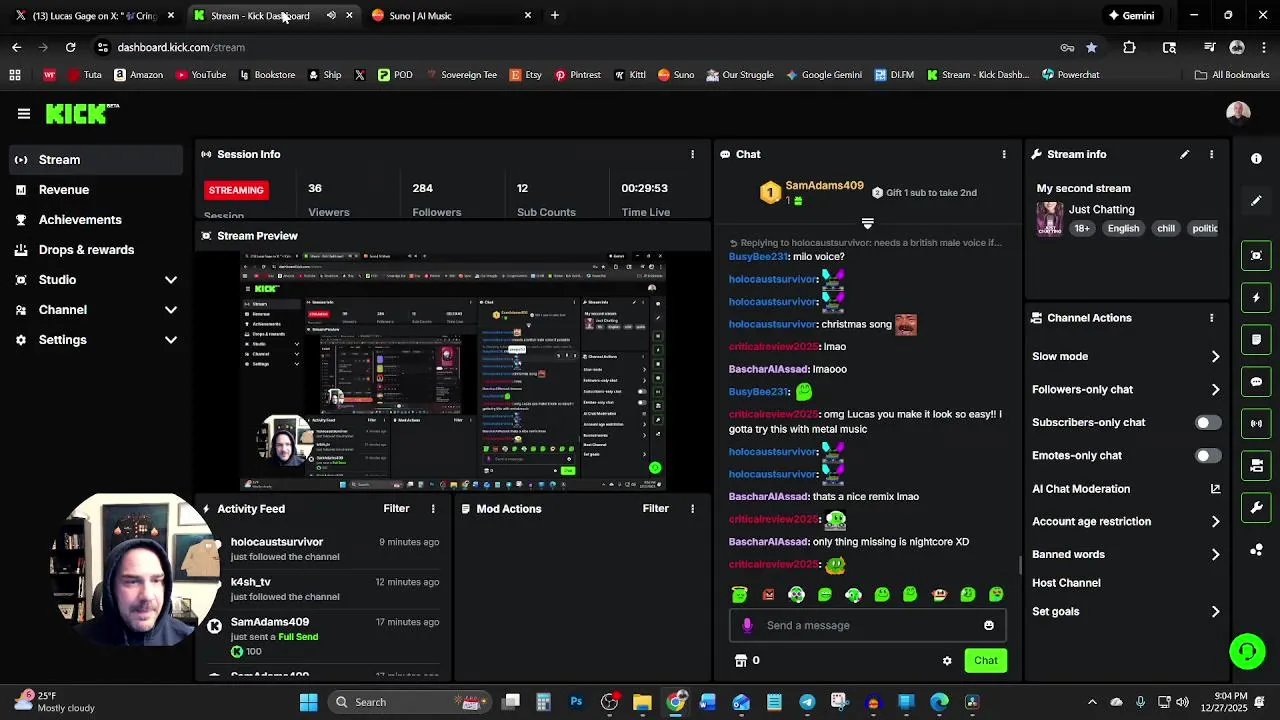
Task: Click the Just Chatting category thumbnail
Action: [1050, 218]
